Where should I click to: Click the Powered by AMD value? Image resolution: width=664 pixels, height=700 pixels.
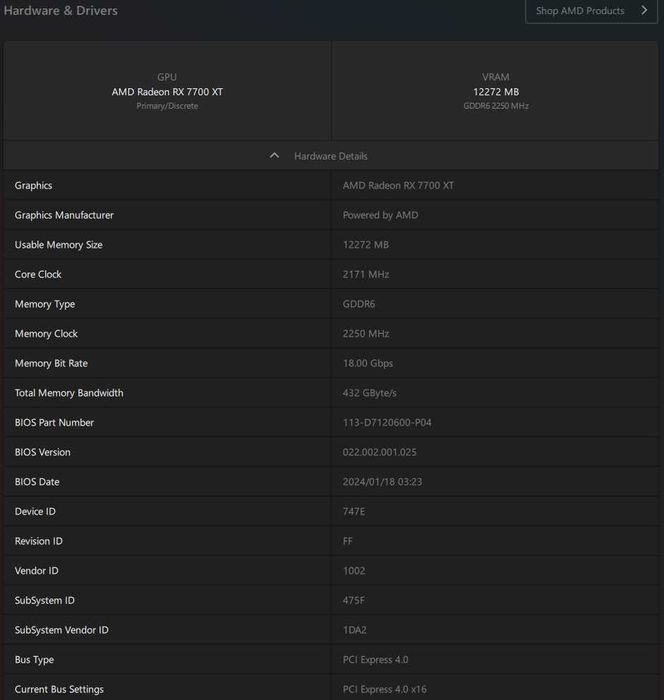click(x=380, y=215)
